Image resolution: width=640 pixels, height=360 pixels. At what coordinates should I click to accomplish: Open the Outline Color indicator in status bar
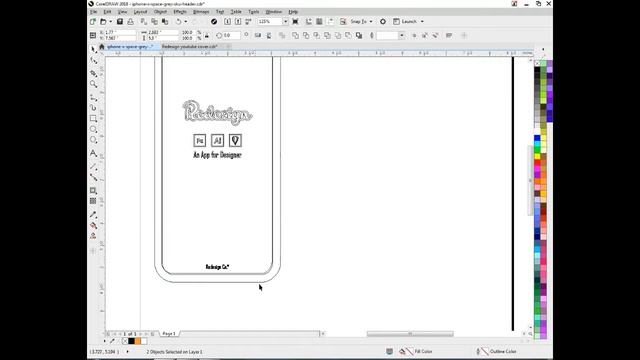496,351
